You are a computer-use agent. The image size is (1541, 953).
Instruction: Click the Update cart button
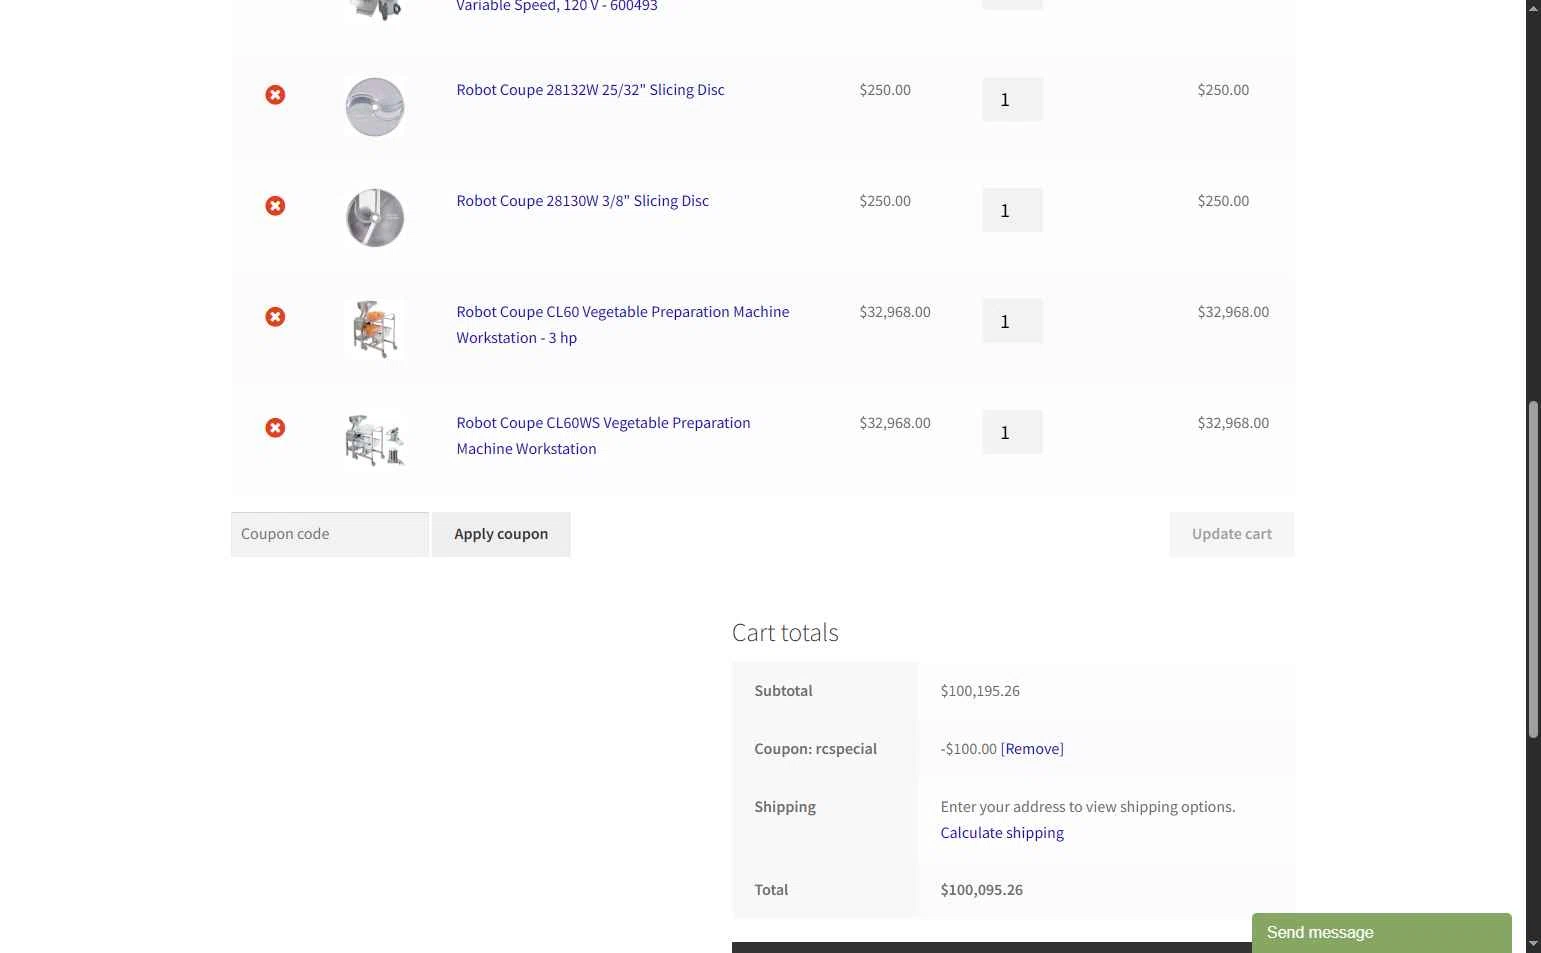point(1231,534)
